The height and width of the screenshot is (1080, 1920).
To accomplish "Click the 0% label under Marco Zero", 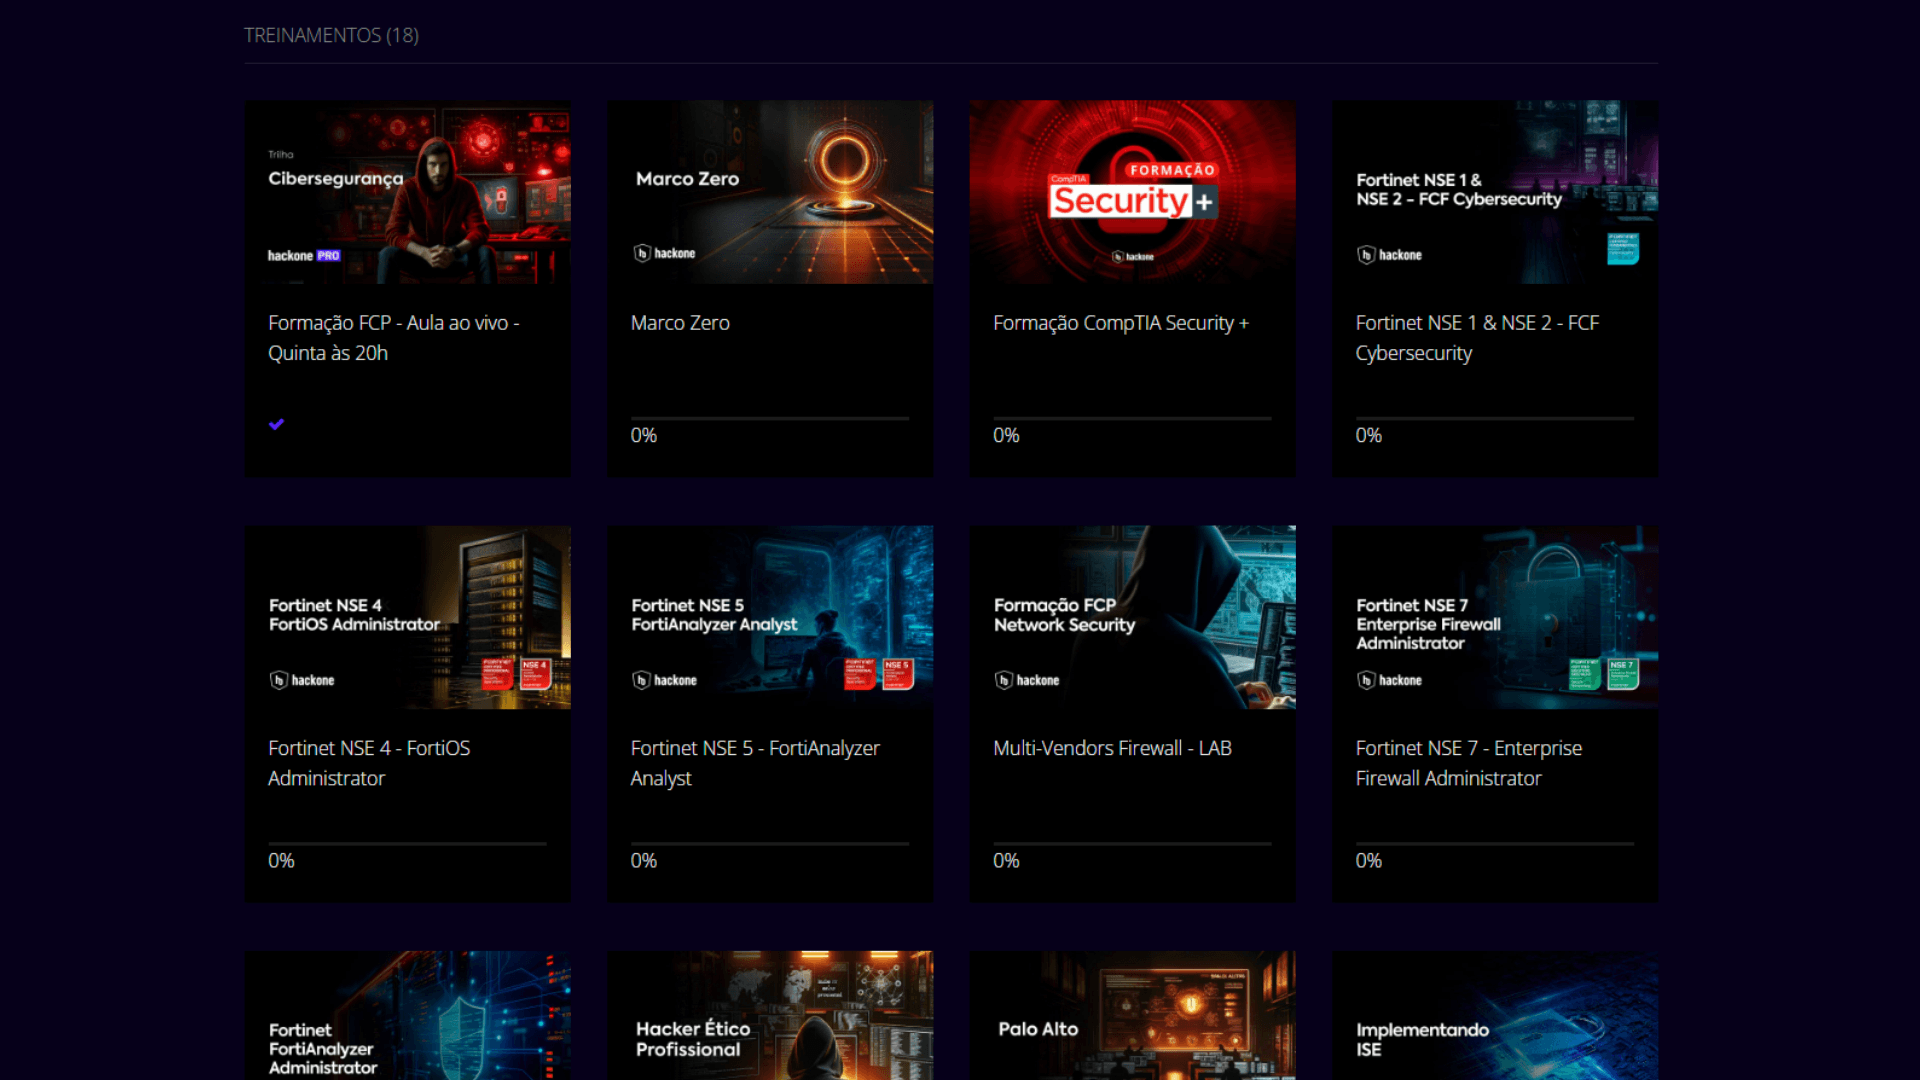I will pyautogui.click(x=644, y=435).
